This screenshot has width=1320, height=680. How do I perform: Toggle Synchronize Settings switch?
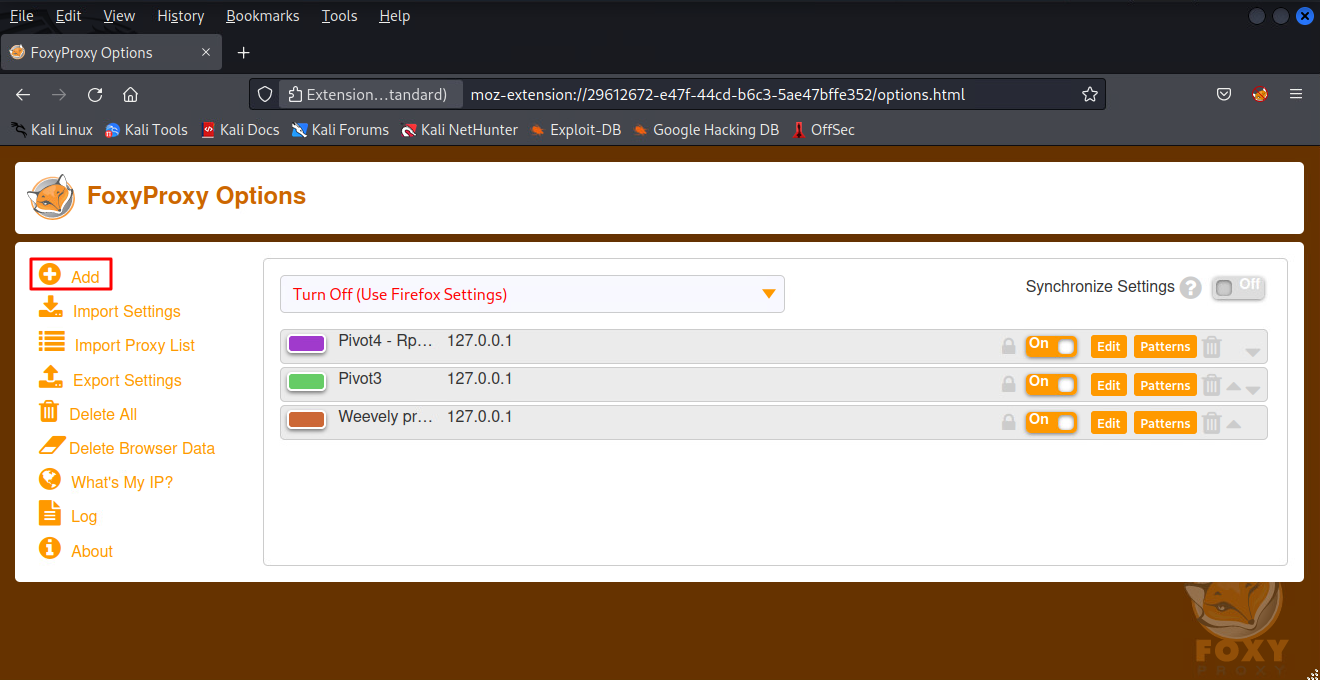click(1238, 288)
